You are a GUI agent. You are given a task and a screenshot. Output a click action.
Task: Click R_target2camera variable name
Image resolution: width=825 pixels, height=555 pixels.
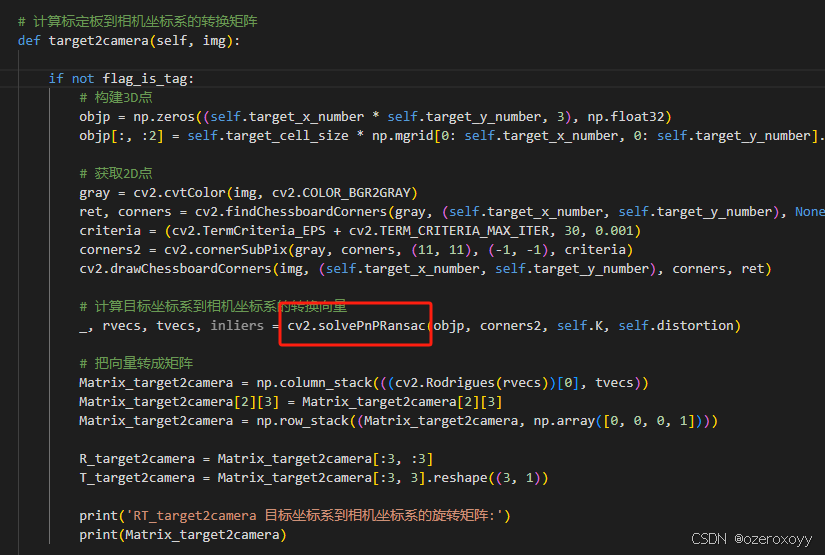coord(137,459)
